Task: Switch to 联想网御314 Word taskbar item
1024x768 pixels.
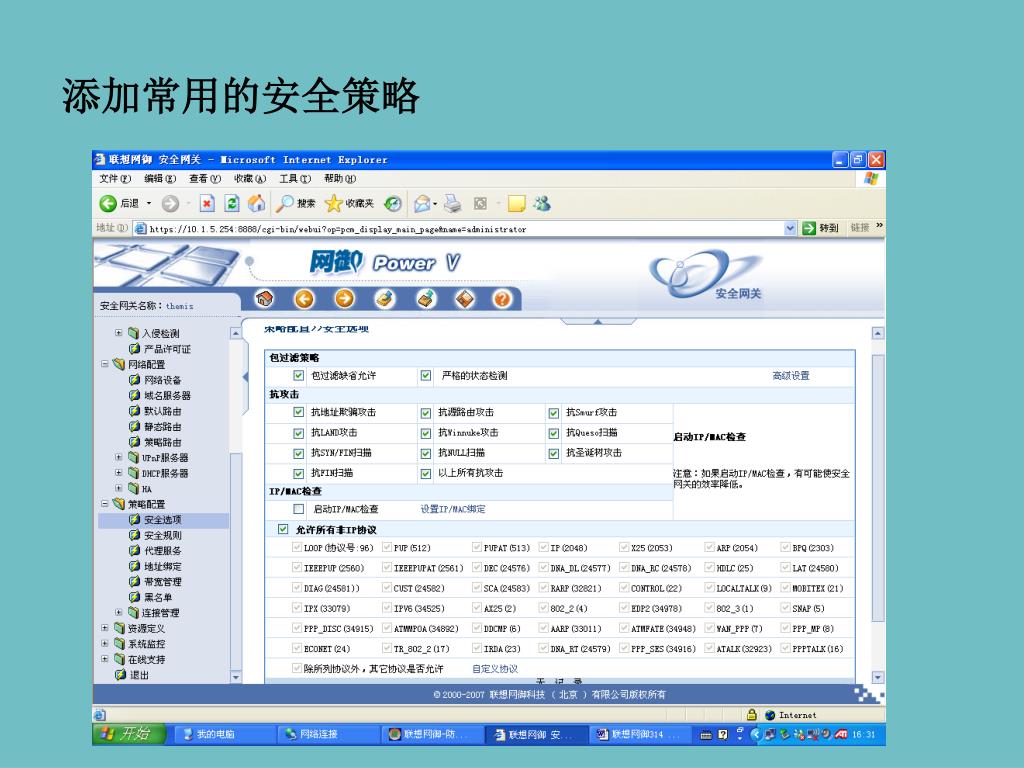Action: [x=641, y=734]
